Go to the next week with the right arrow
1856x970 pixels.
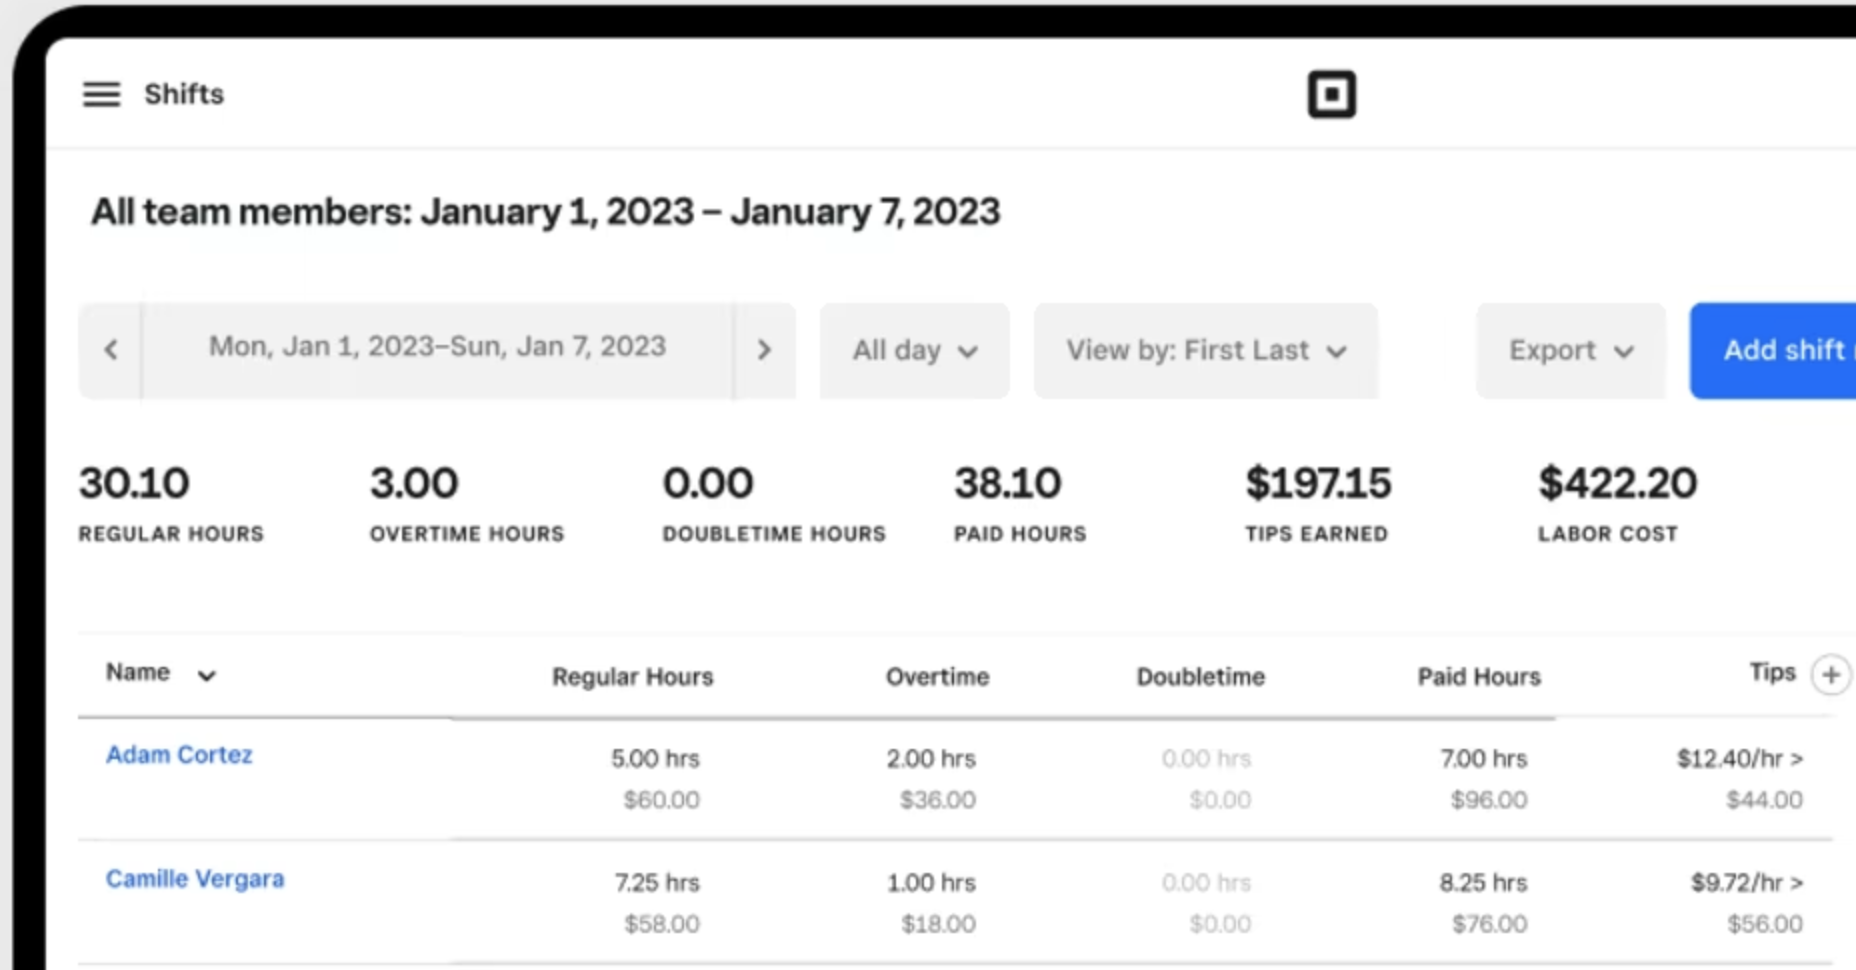(x=764, y=350)
